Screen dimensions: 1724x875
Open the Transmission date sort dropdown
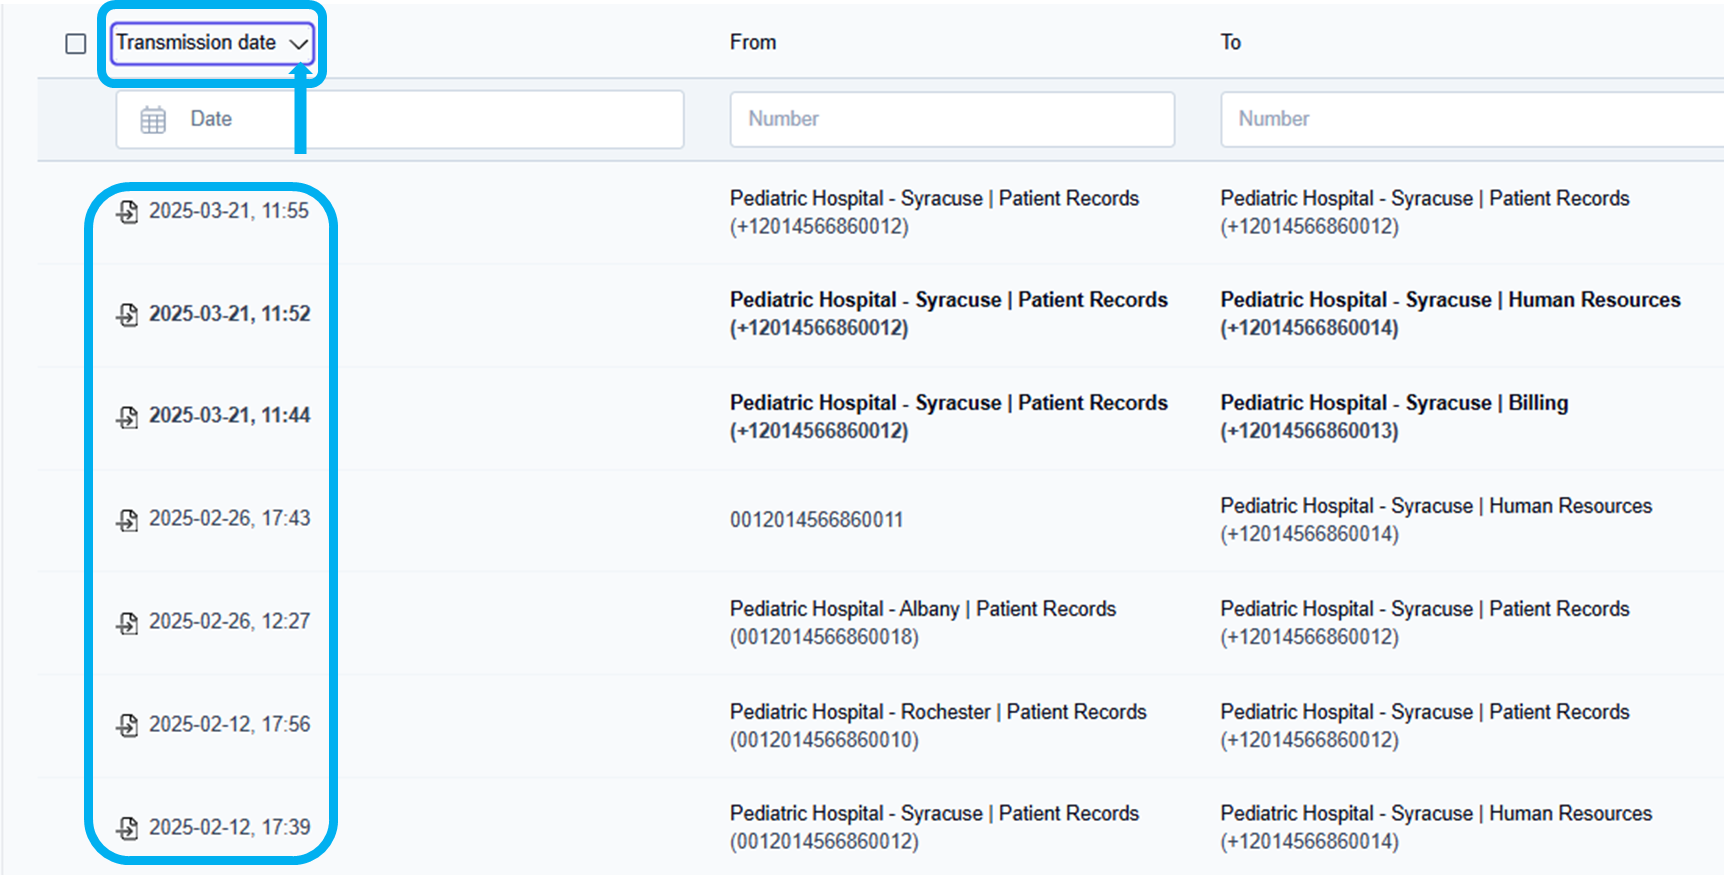coord(197,43)
